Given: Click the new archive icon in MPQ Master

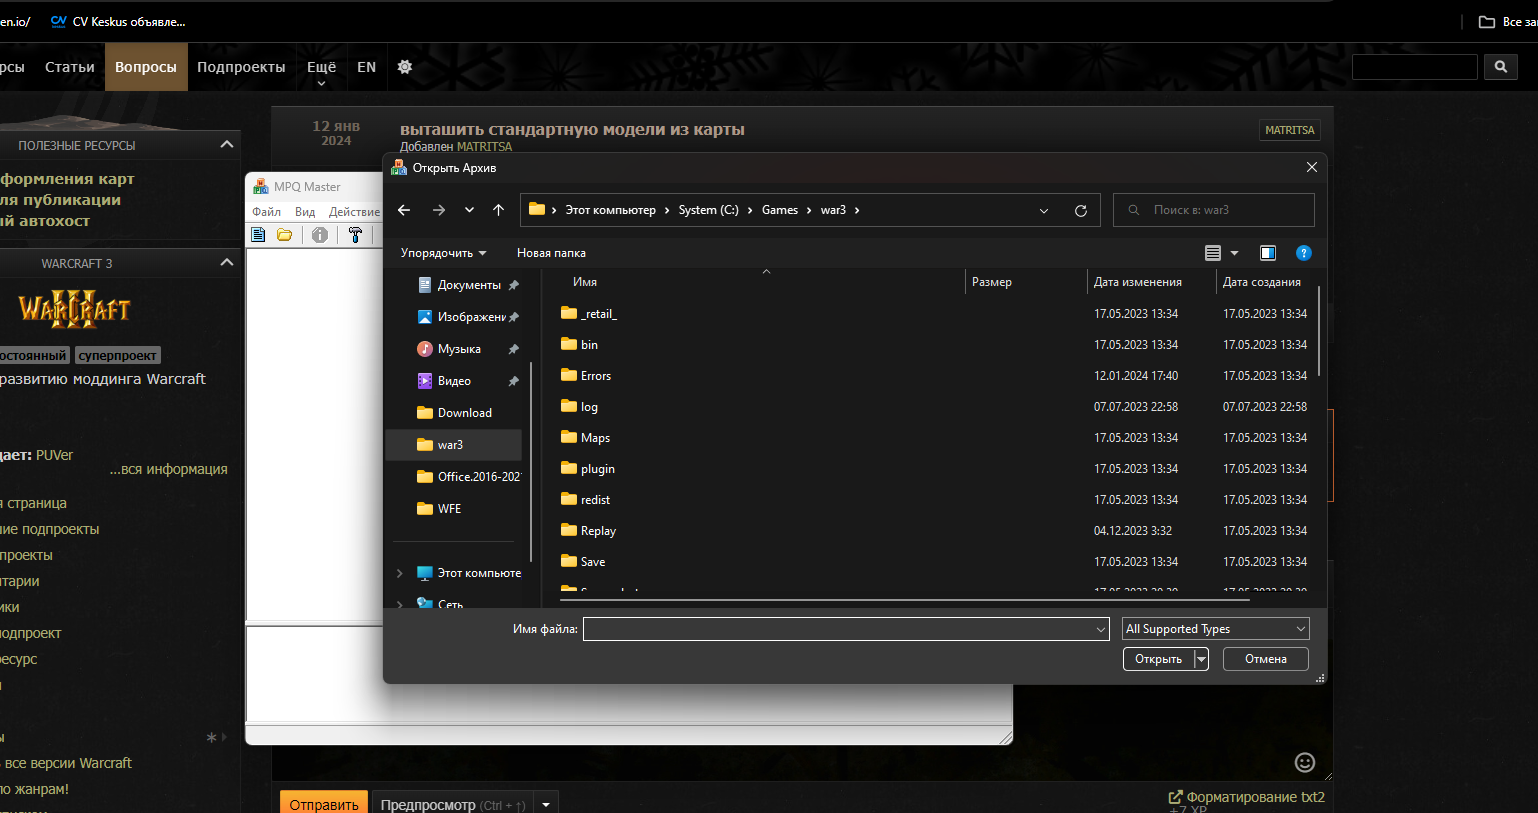Looking at the screenshot, I should tap(258, 235).
